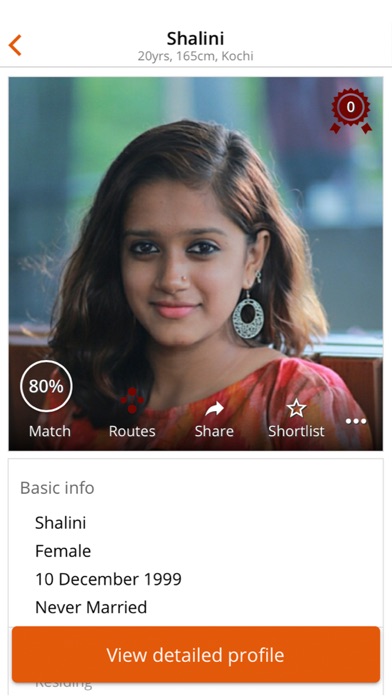The image size is (392, 696).
Task: Tap the subtitle 20yrs, 165cm, Kochi
Action: coord(195,57)
